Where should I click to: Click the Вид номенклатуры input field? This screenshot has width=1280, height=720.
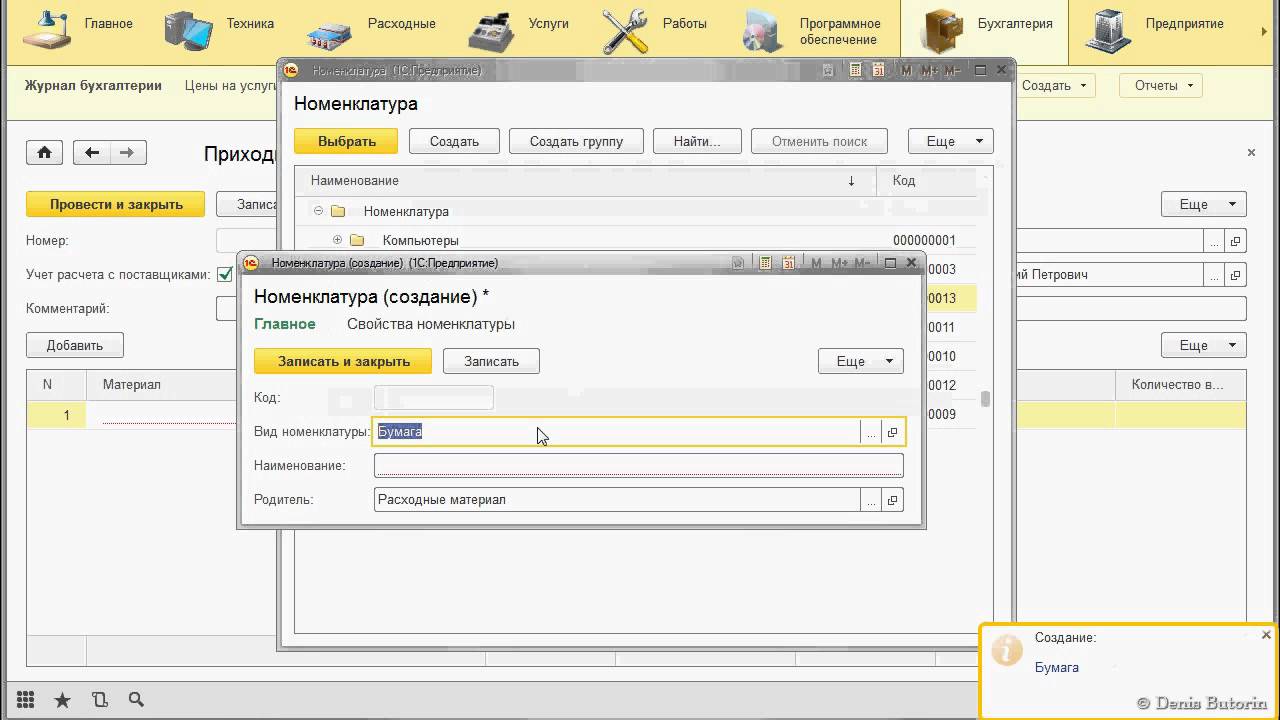(616, 432)
